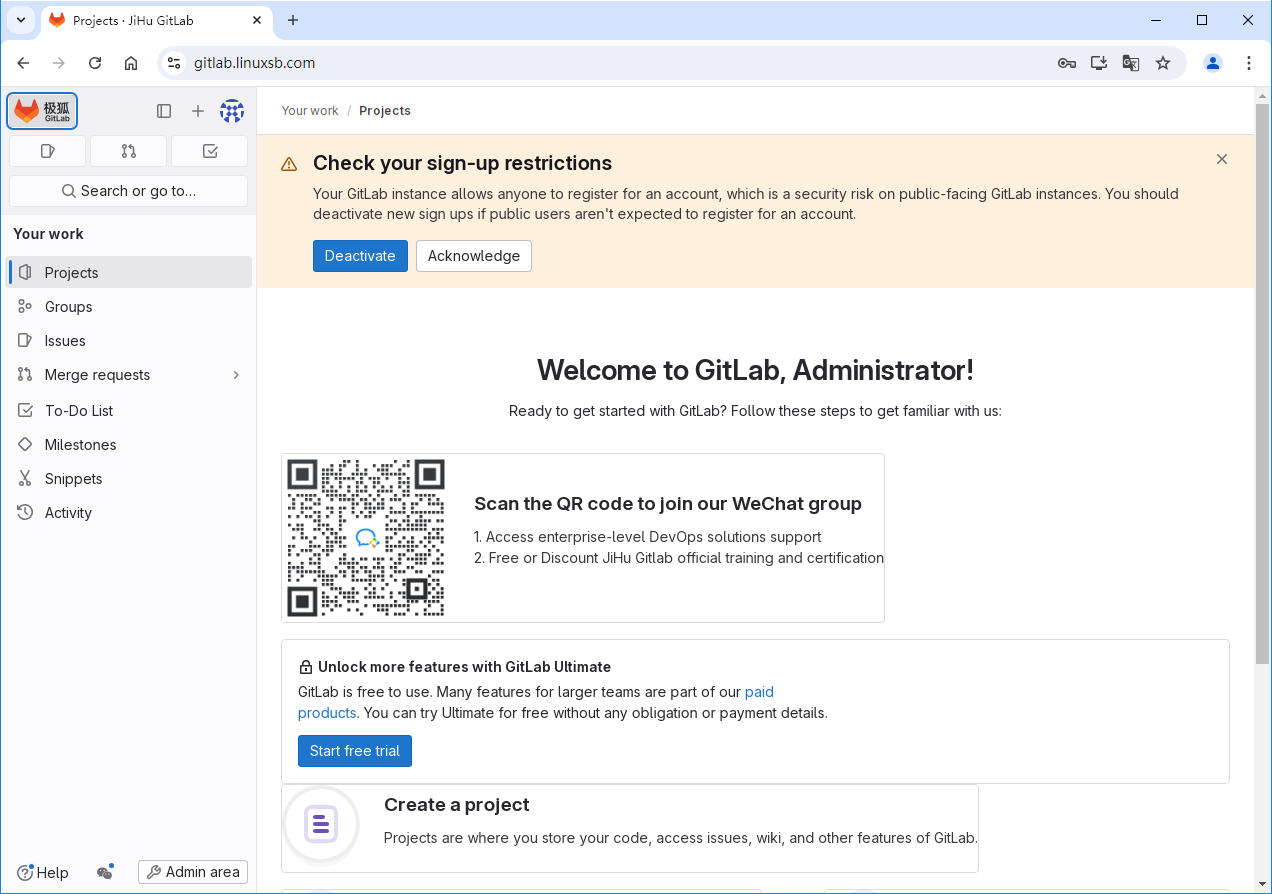
Task: Open the Administrator user avatar menu
Action: [x=232, y=111]
